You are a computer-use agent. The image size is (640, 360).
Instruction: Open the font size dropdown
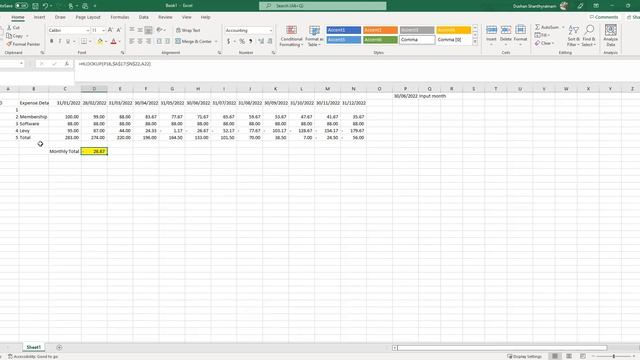(x=103, y=31)
